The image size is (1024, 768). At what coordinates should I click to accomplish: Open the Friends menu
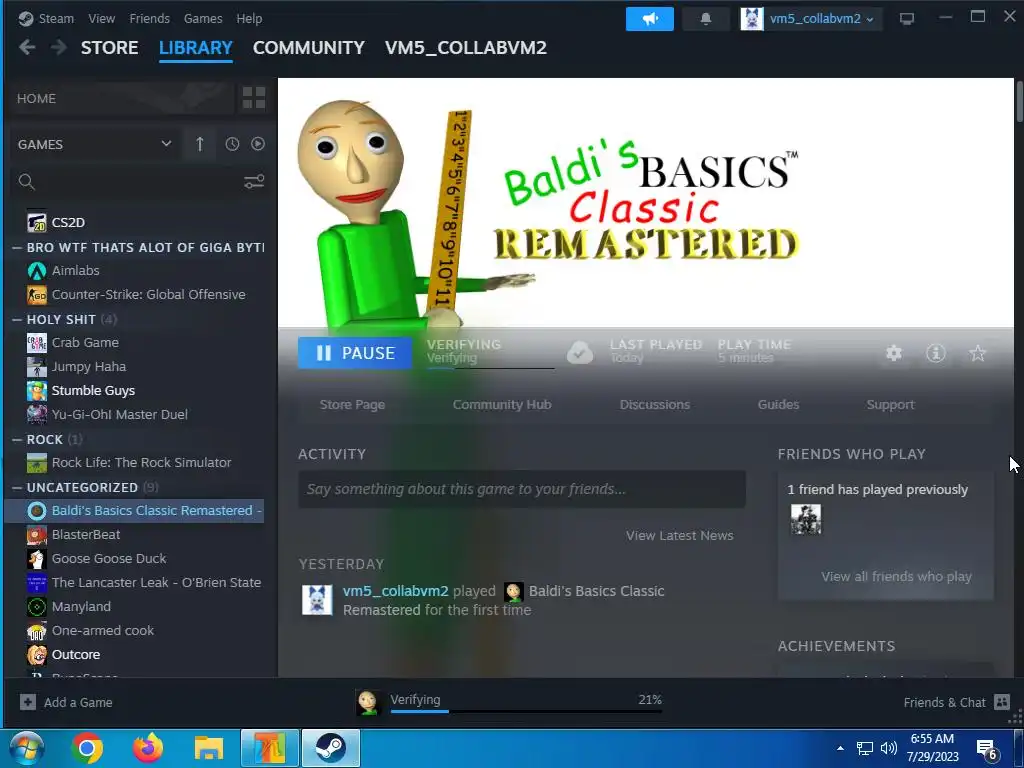coord(149,18)
